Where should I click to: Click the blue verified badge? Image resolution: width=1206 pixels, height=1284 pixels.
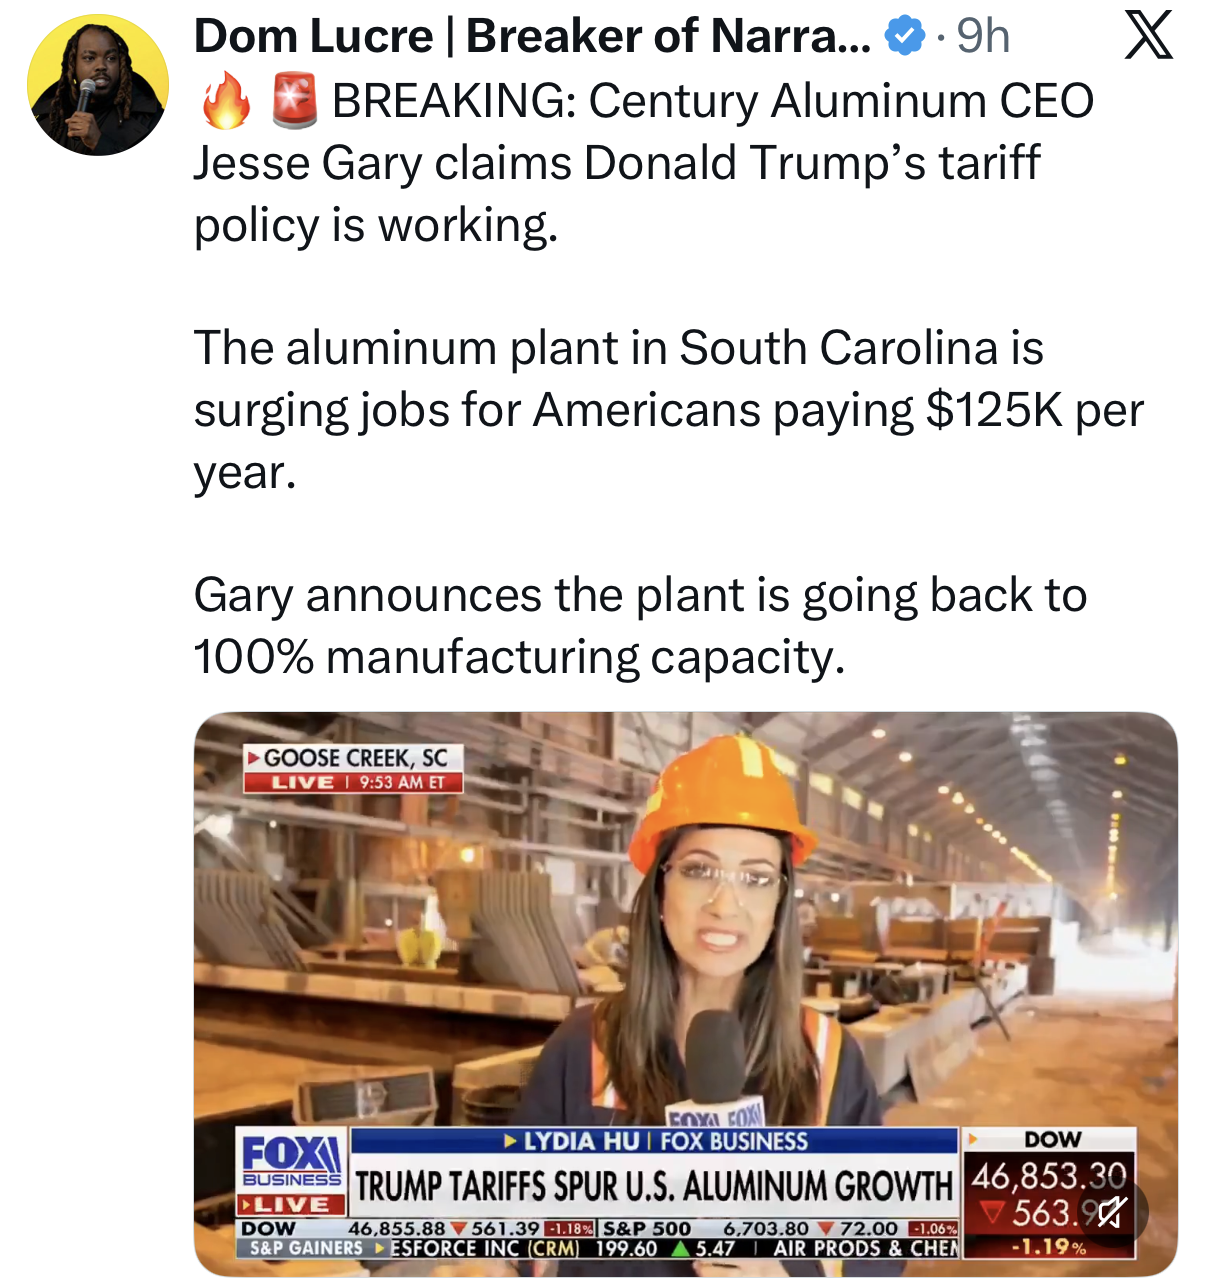[x=905, y=37]
